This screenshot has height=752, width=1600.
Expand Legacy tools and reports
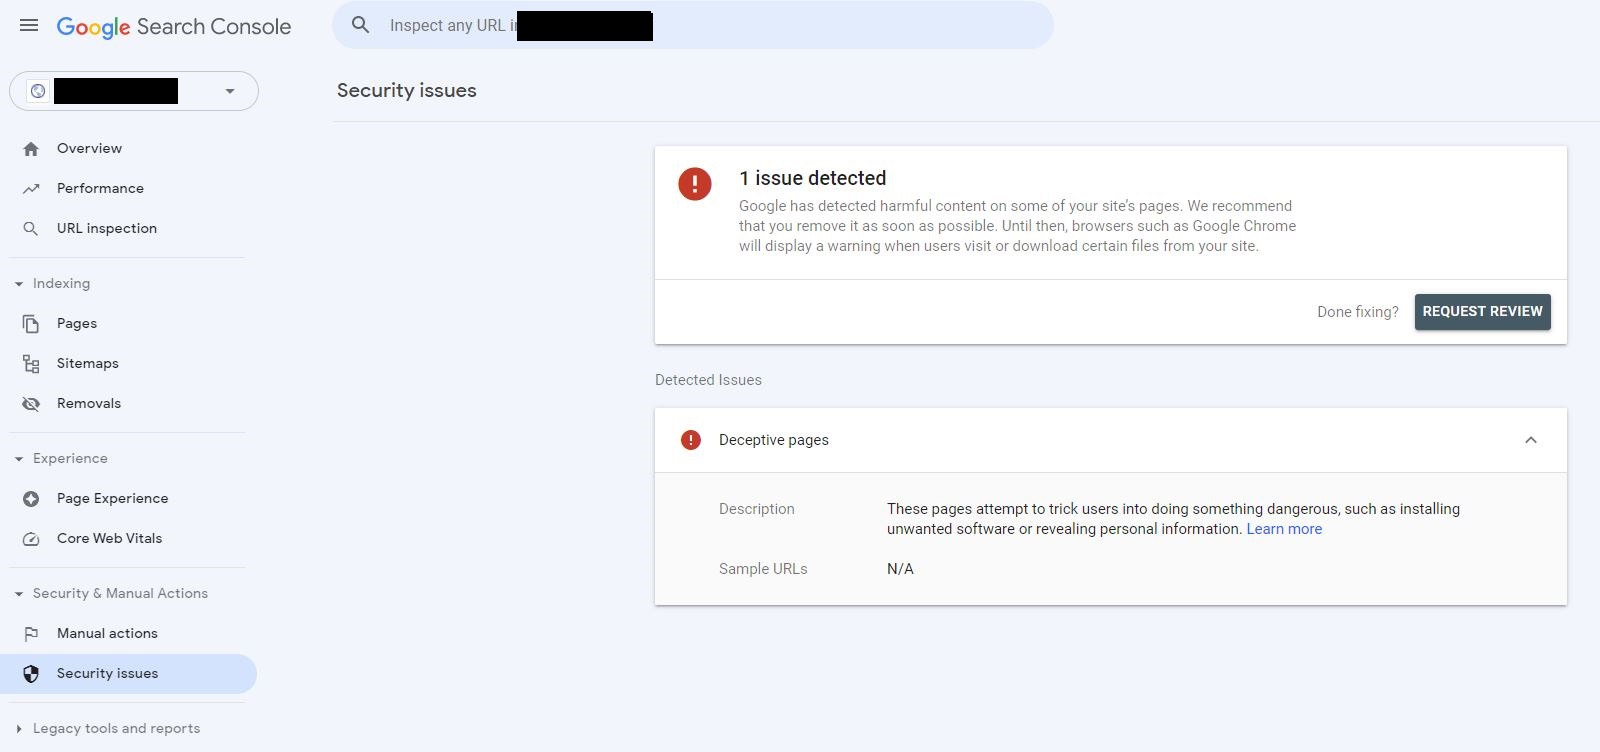[19, 729]
